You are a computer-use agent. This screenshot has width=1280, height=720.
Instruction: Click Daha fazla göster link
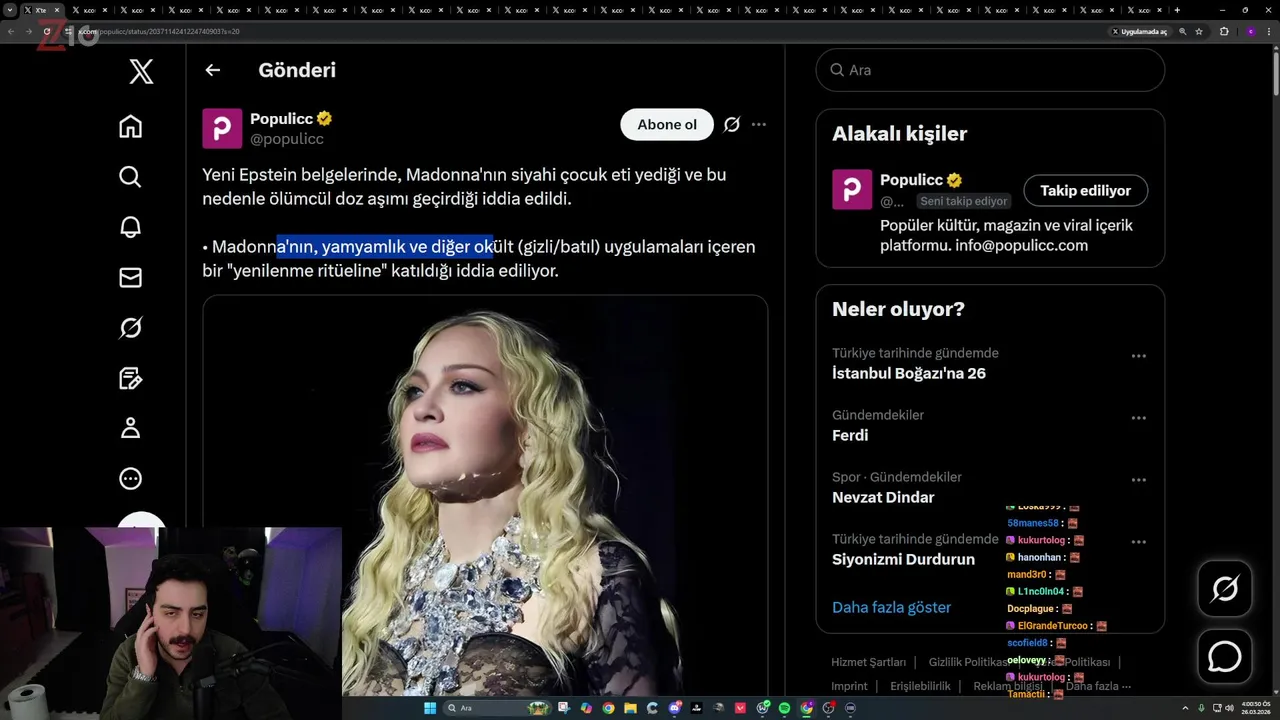[891, 607]
